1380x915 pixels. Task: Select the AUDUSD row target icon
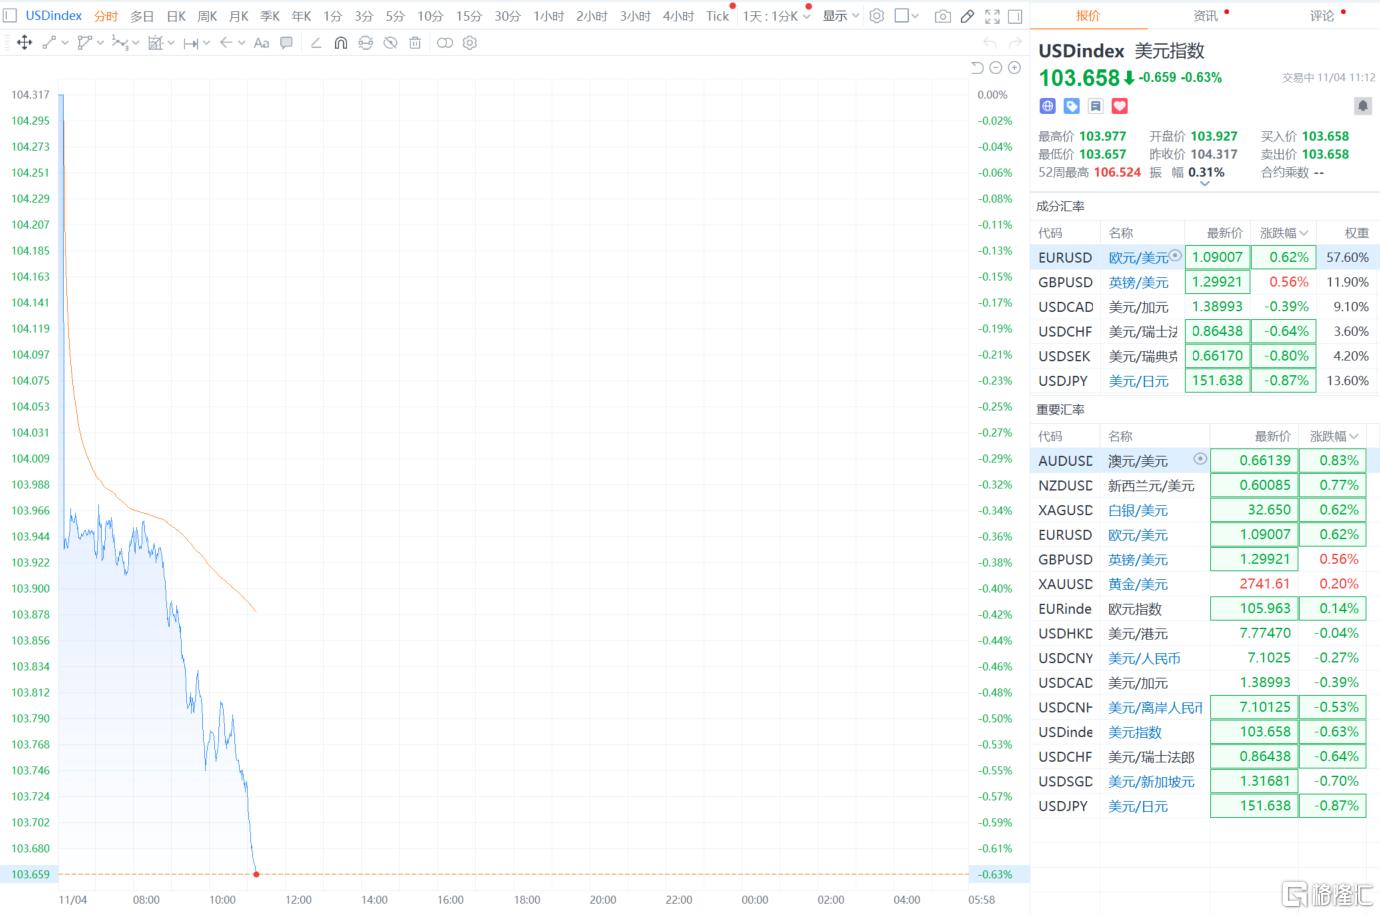point(1200,459)
